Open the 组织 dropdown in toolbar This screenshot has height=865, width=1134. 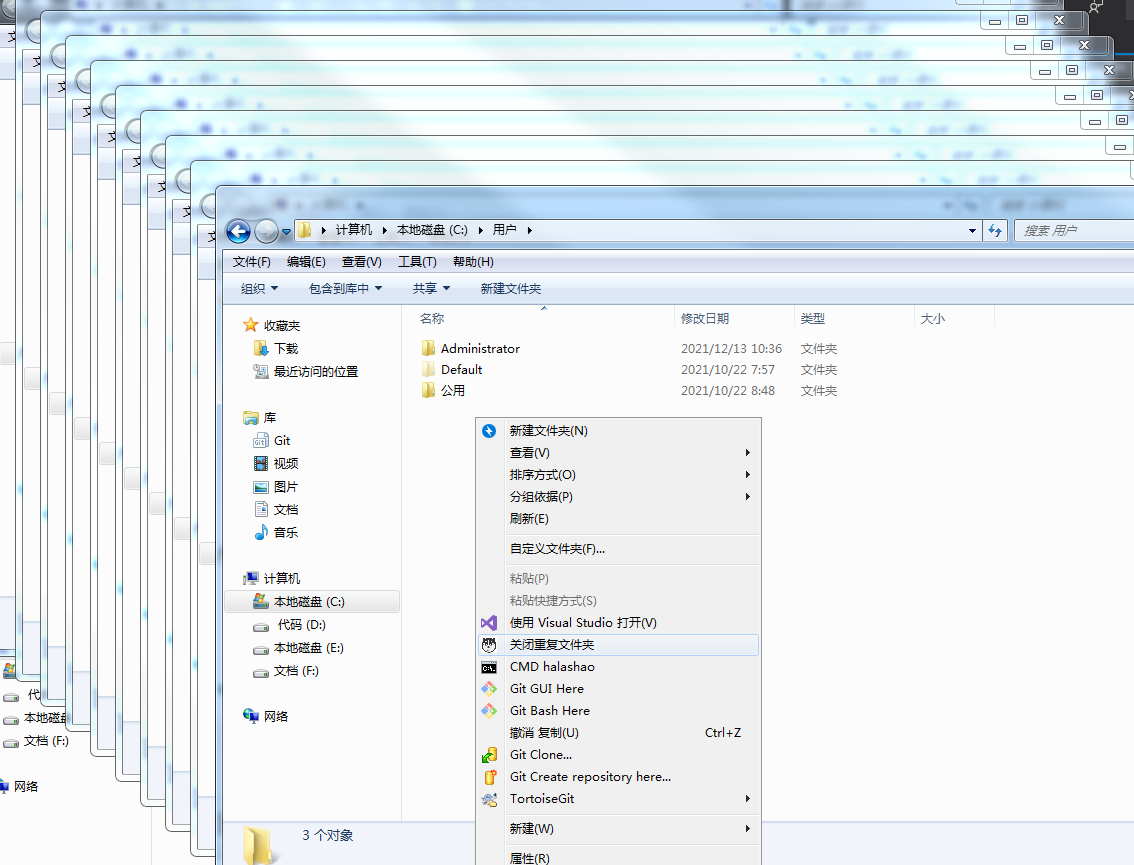259,289
